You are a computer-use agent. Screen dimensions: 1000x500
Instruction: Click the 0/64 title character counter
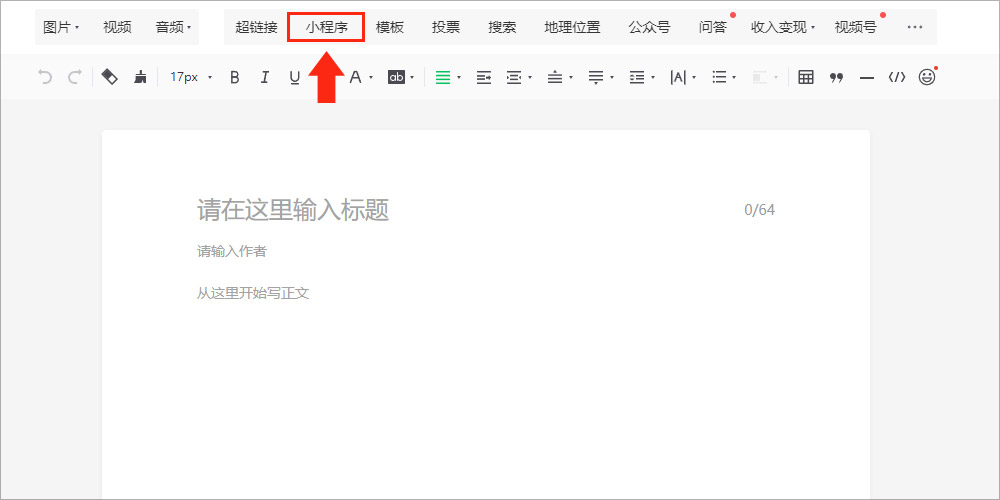tap(760, 210)
